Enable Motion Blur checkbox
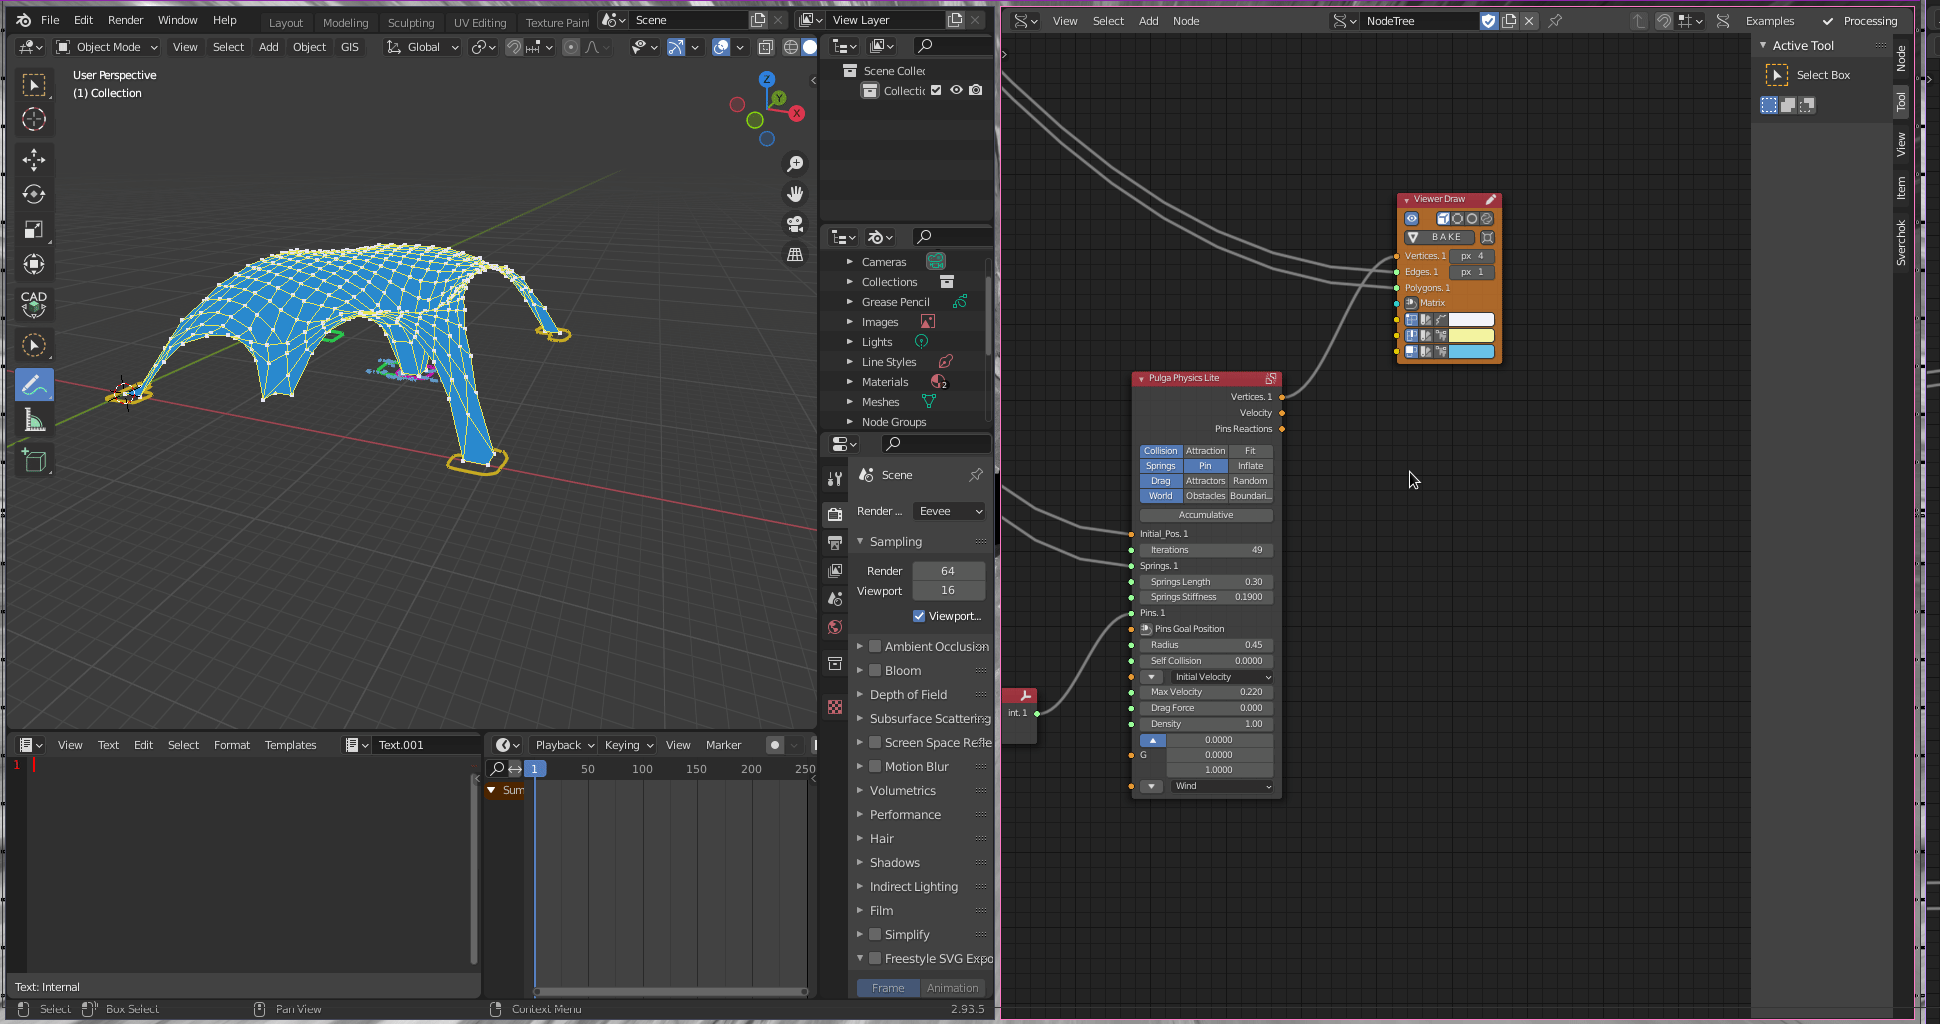The height and width of the screenshot is (1024, 1940). pos(875,767)
